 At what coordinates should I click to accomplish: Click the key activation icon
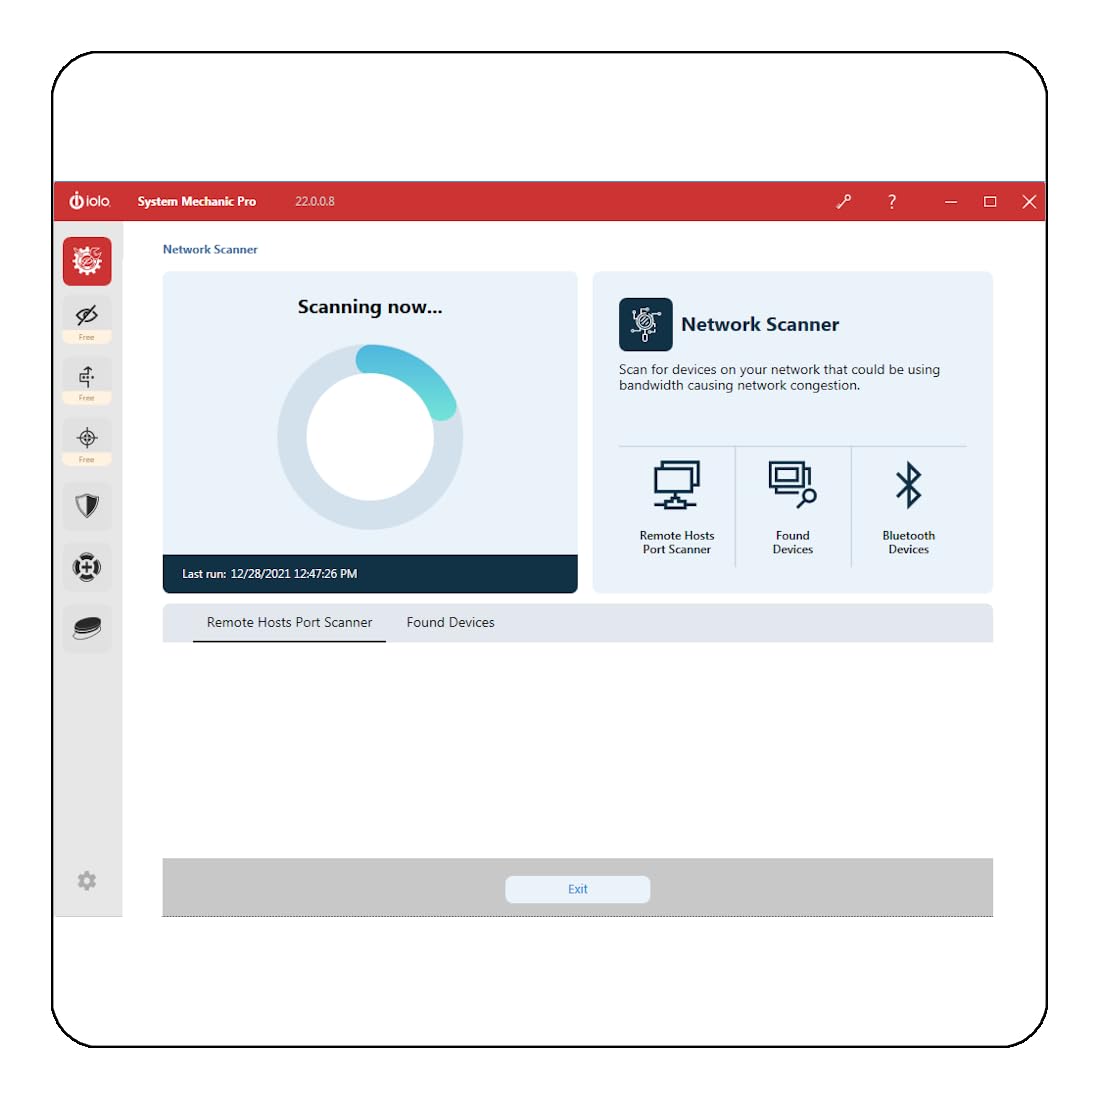pos(844,202)
